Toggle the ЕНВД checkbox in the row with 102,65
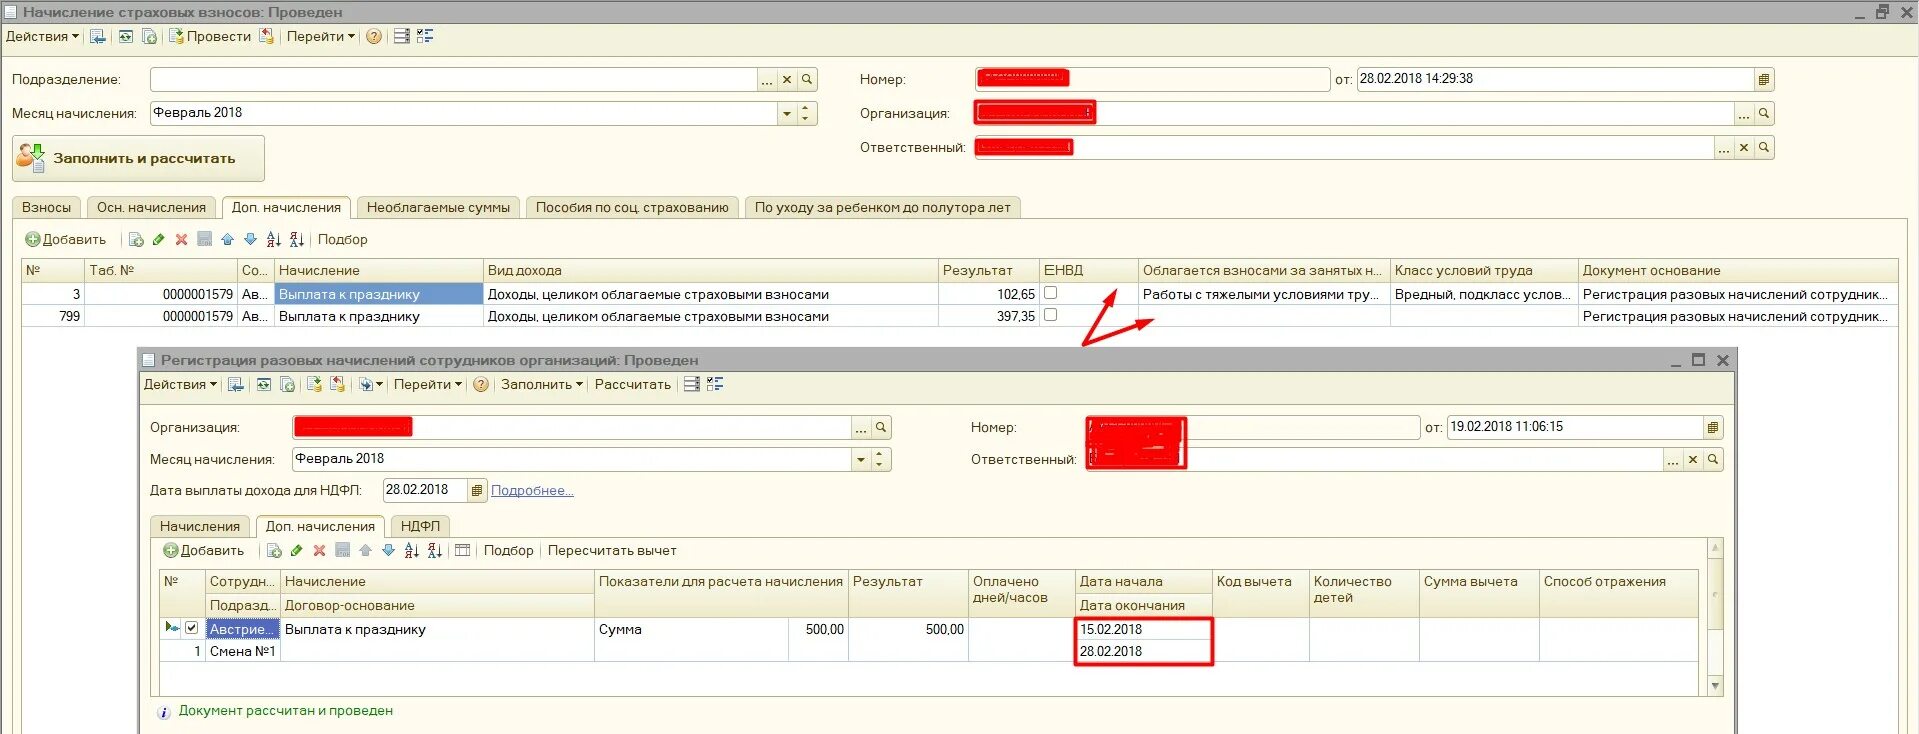Image resolution: width=1919 pixels, height=734 pixels. coord(1050,293)
